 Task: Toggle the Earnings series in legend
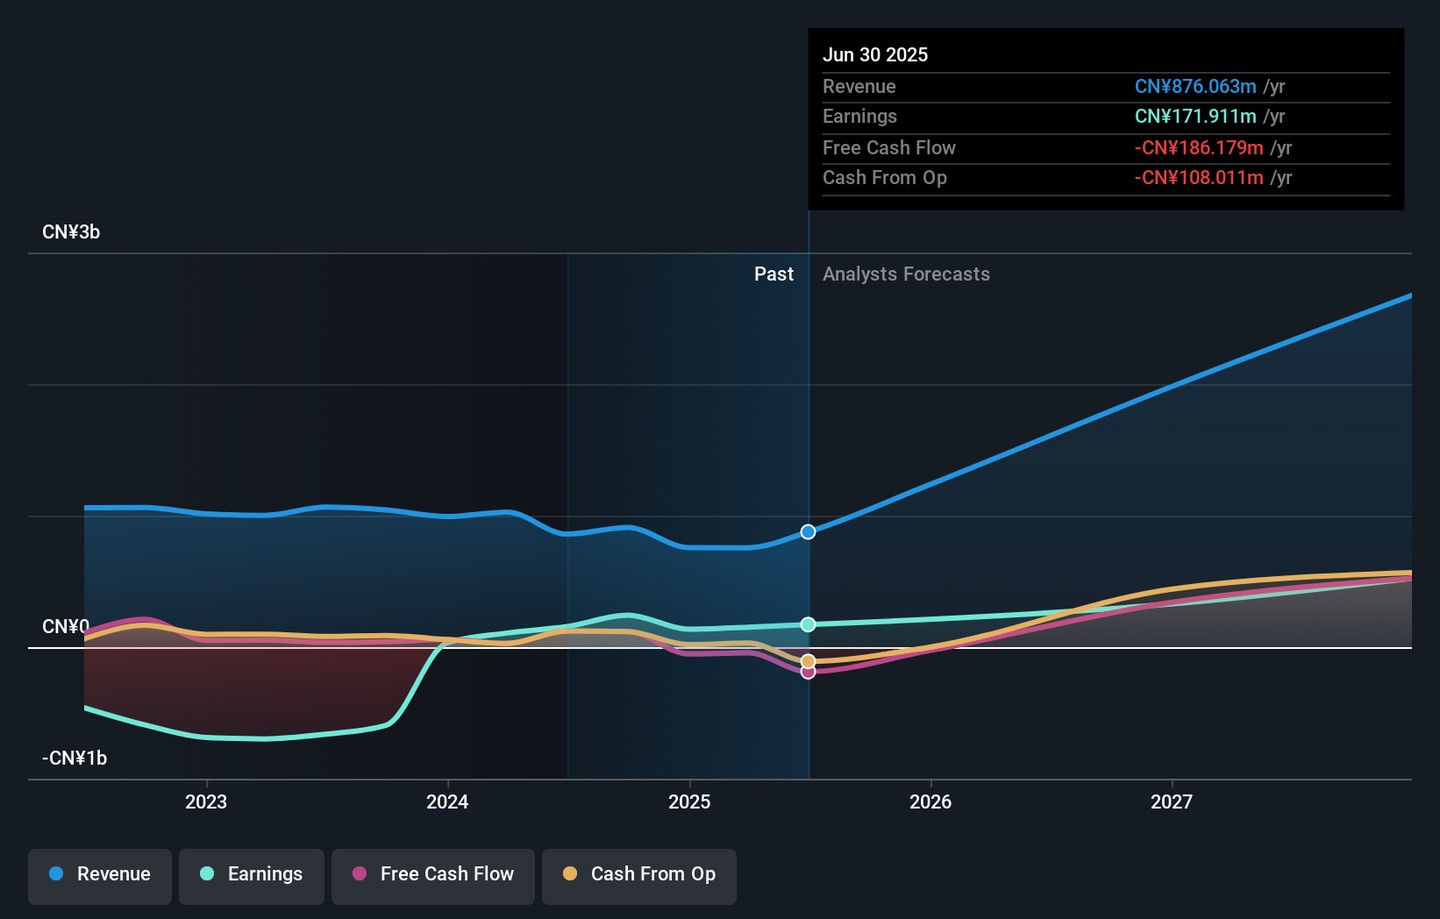pos(251,874)
